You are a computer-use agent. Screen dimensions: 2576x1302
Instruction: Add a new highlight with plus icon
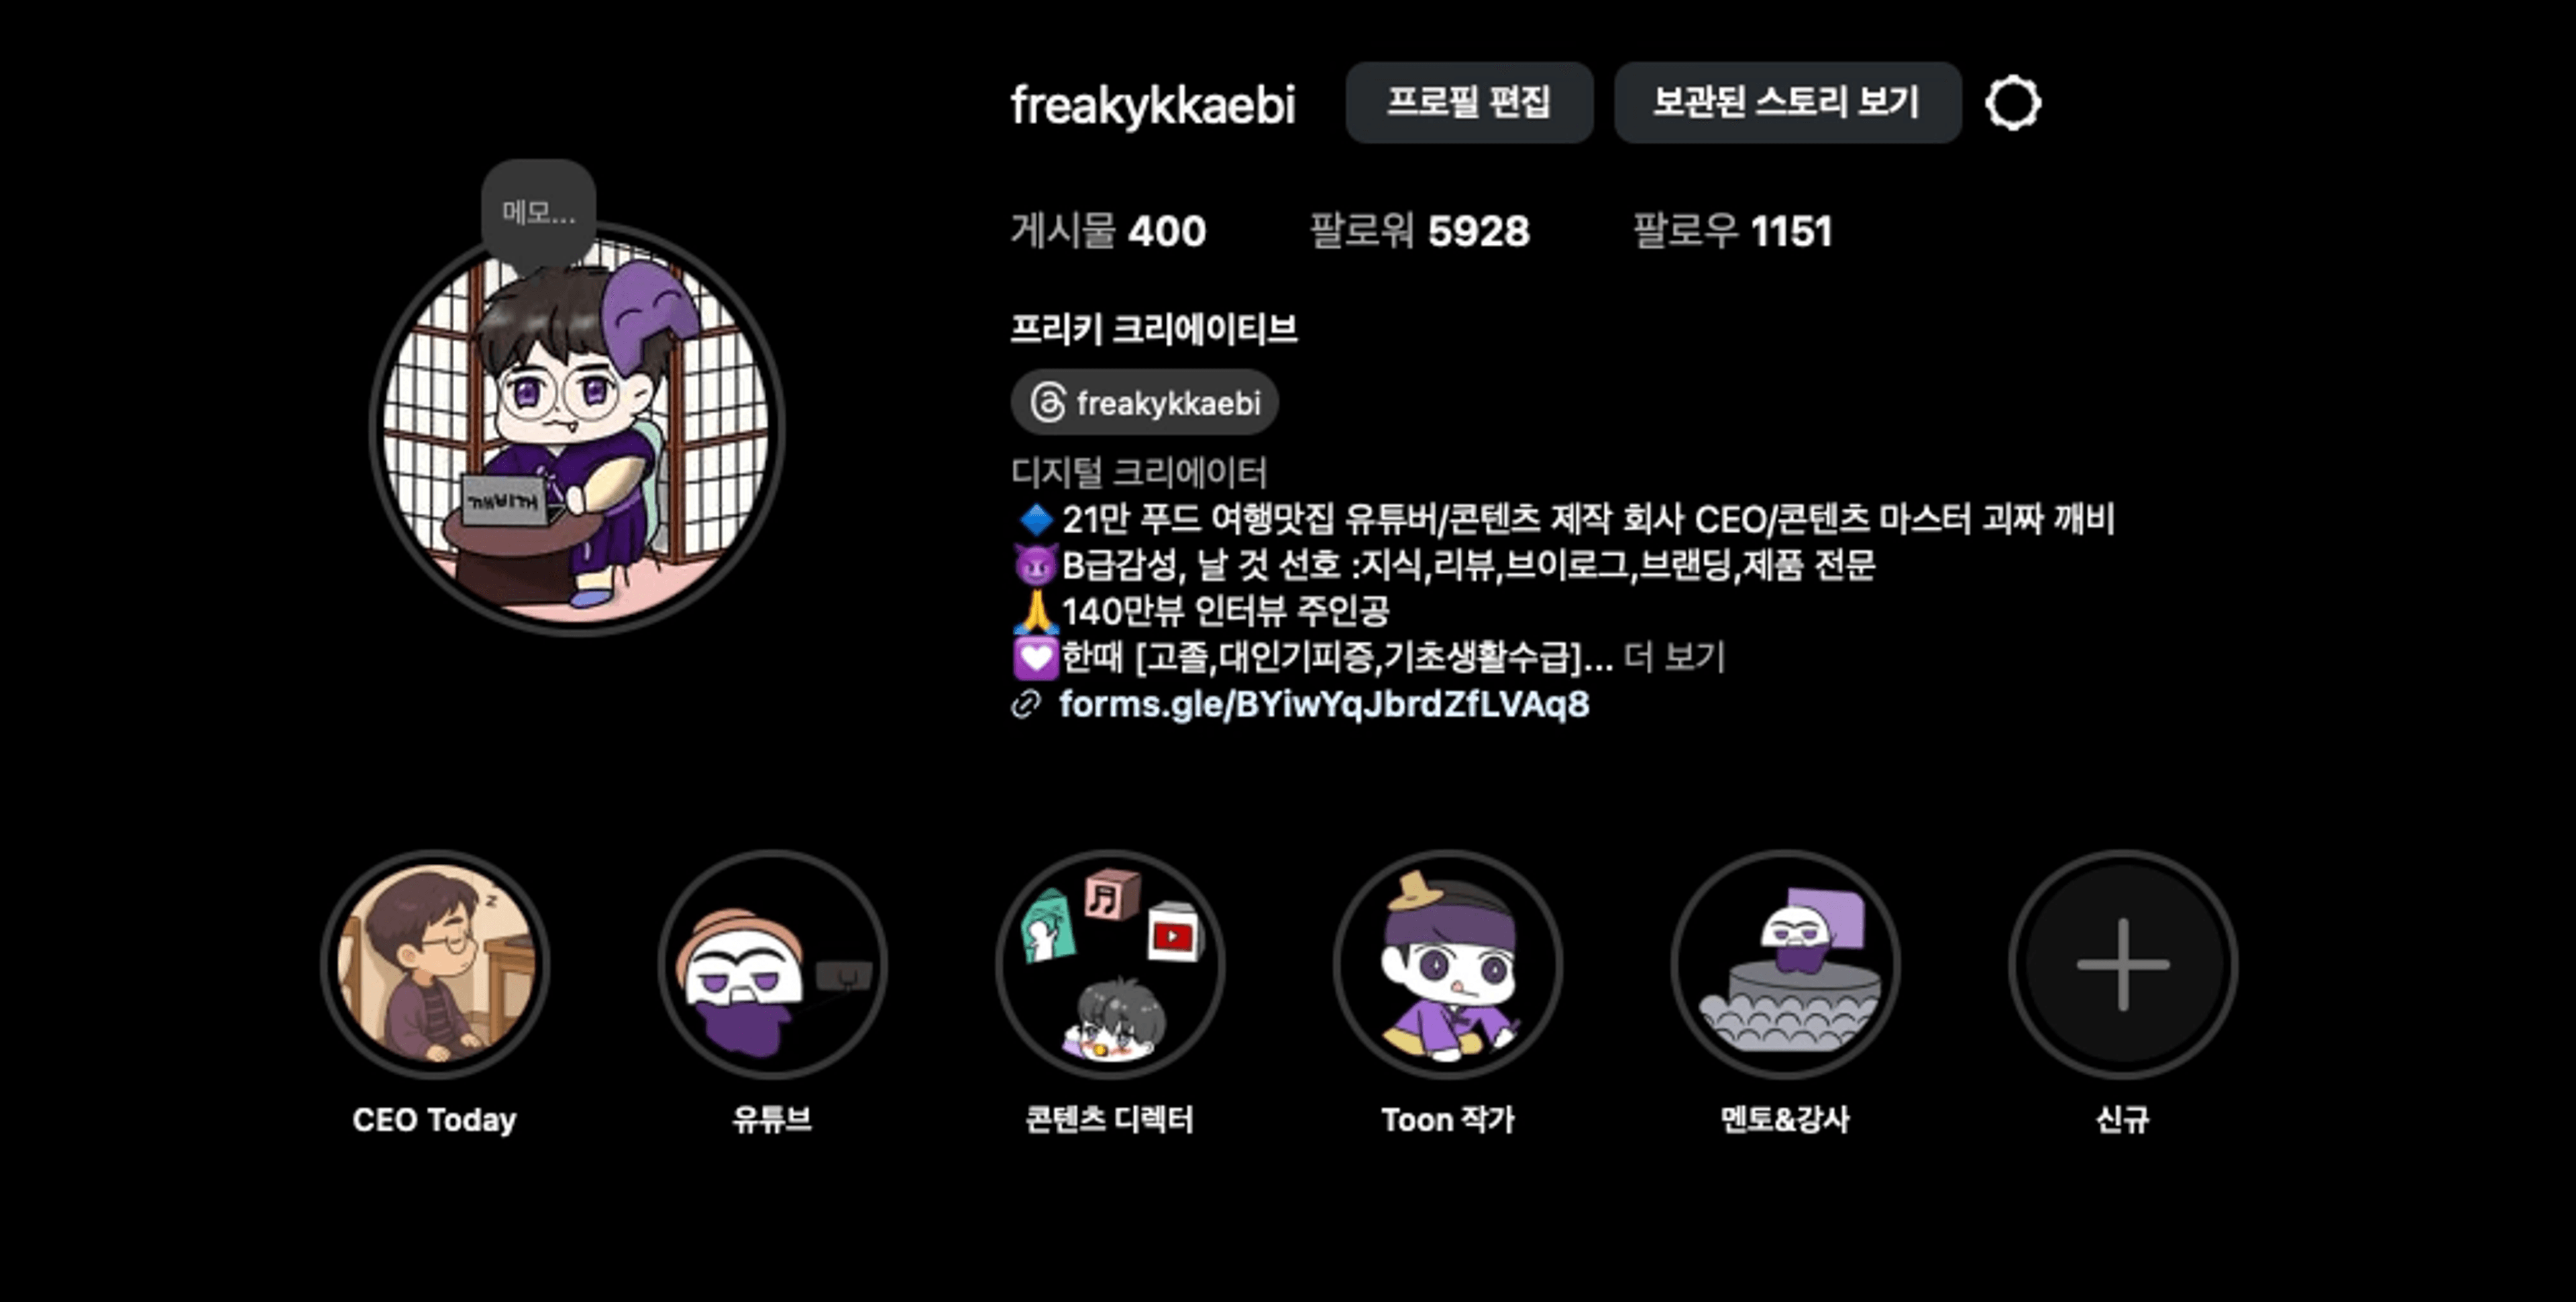[x=2123, y=964]
